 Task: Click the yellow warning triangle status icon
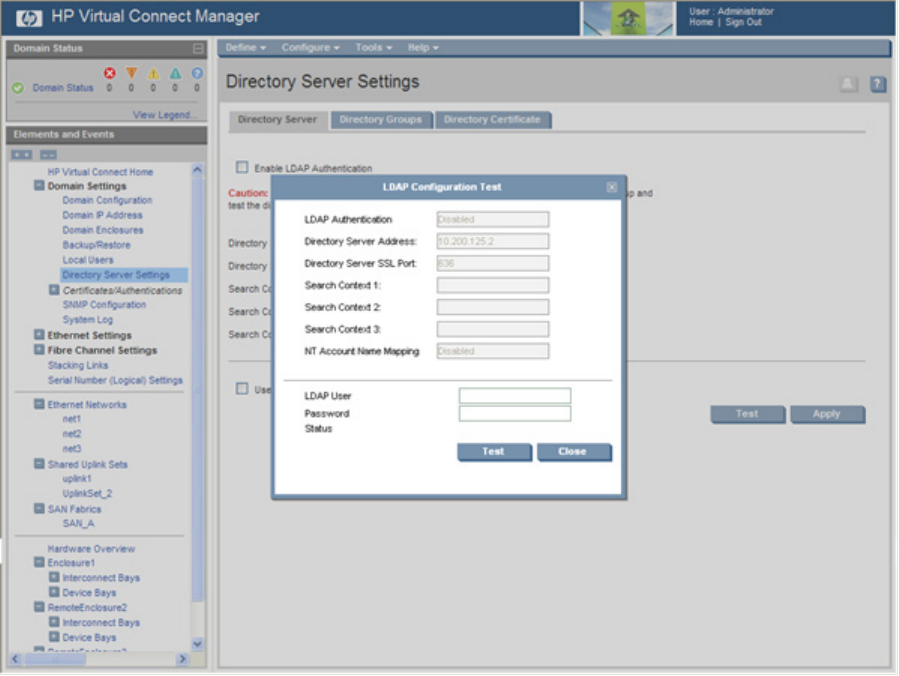(x=153, y=73)
